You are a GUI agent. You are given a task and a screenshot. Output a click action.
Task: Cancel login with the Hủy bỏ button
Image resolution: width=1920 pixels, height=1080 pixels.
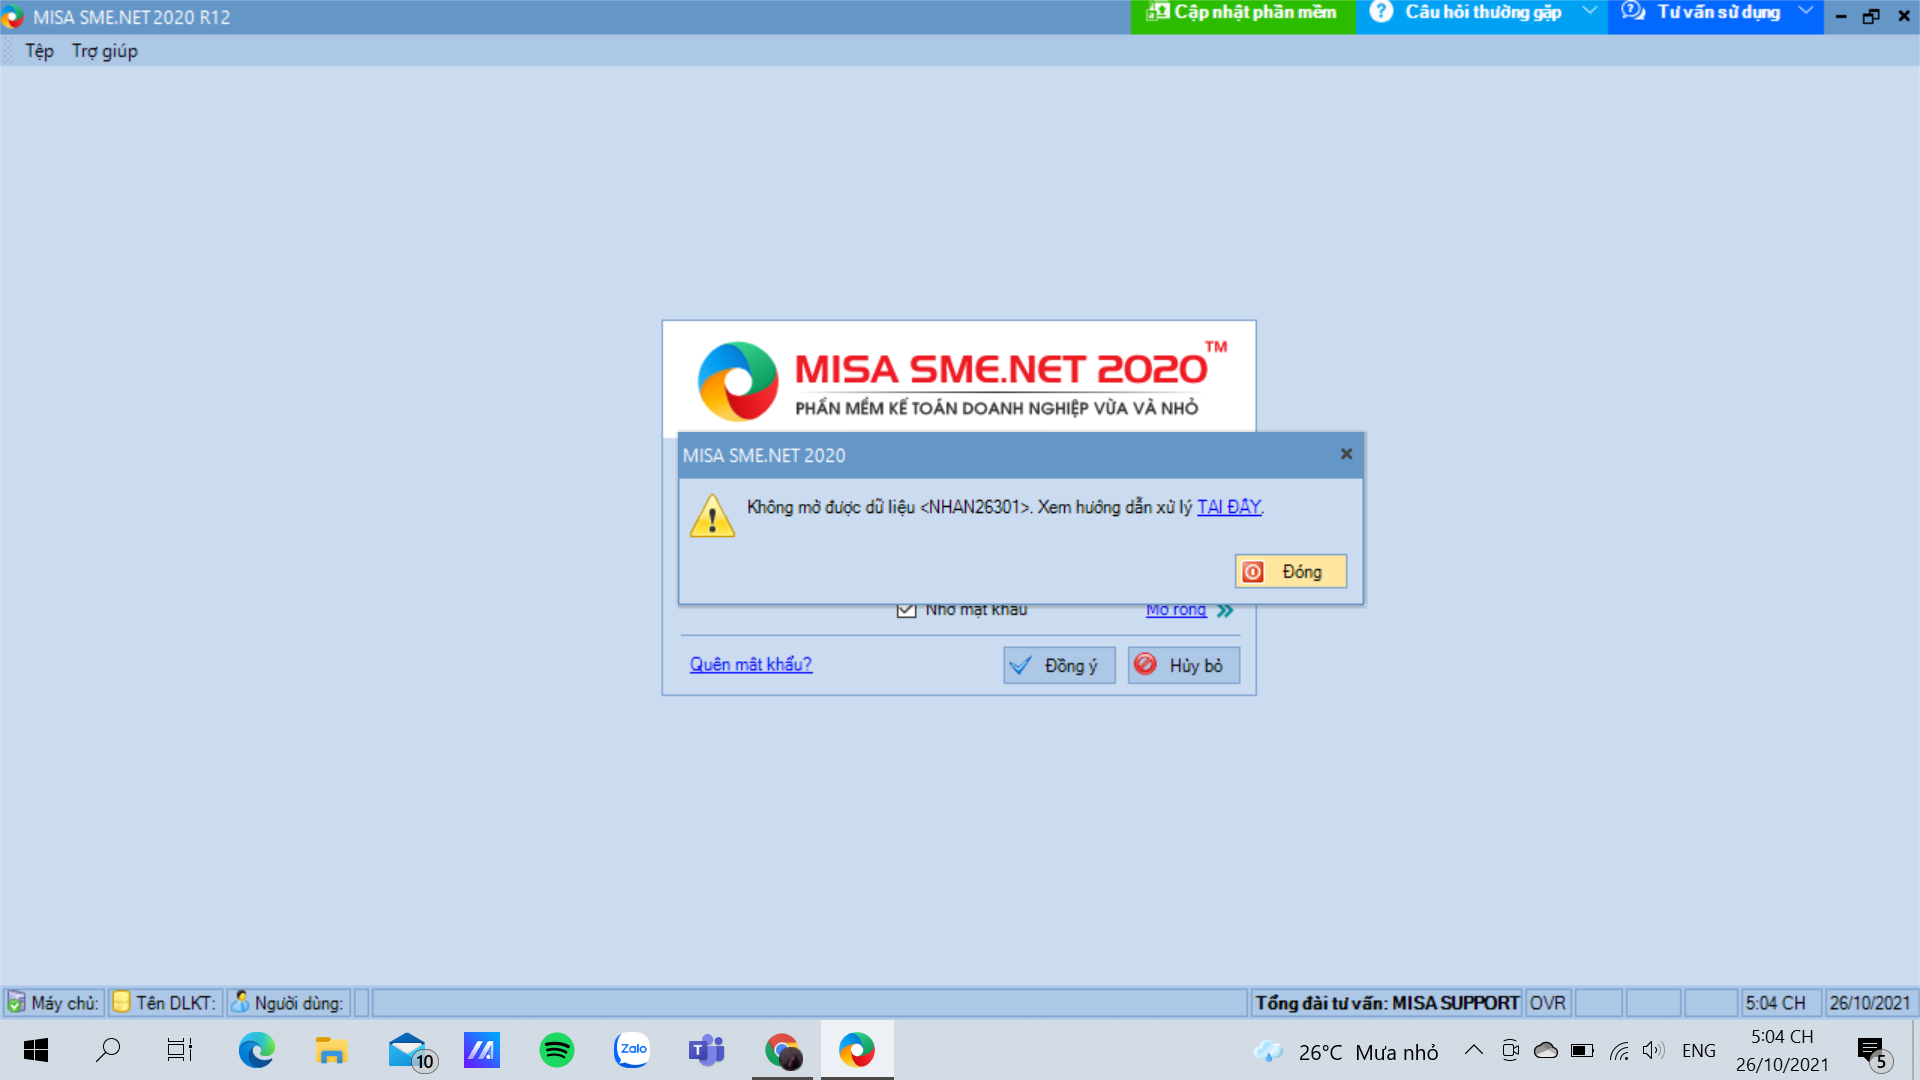click(1184, 665)
